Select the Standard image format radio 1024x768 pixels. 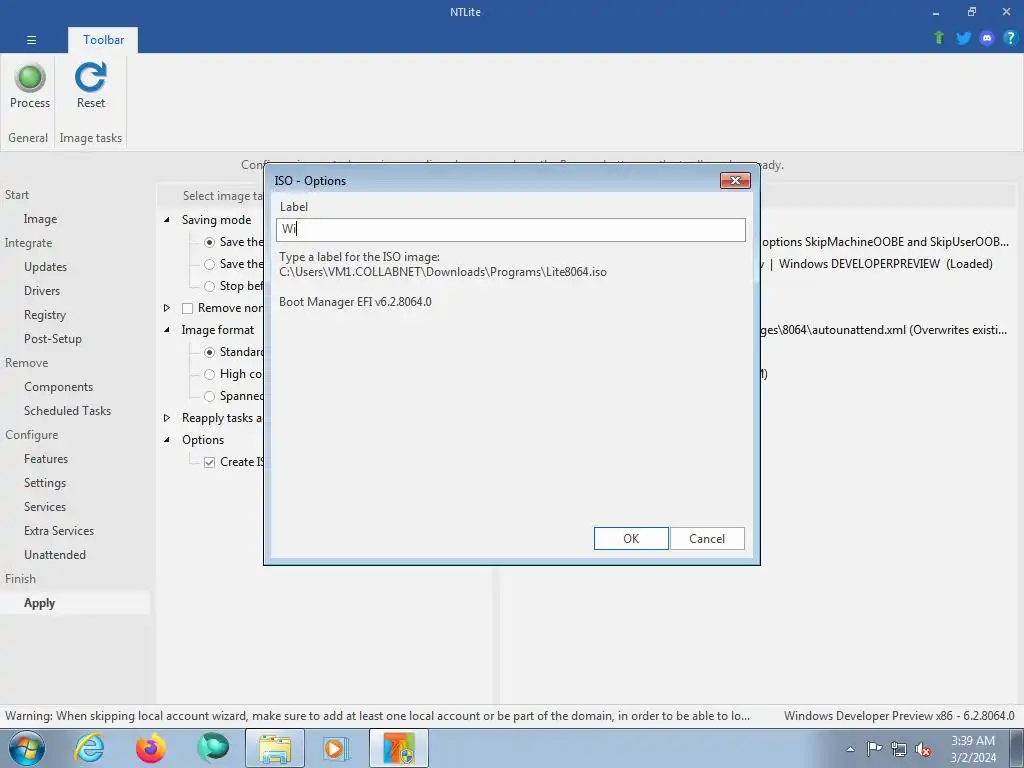(x=209, y=352)
